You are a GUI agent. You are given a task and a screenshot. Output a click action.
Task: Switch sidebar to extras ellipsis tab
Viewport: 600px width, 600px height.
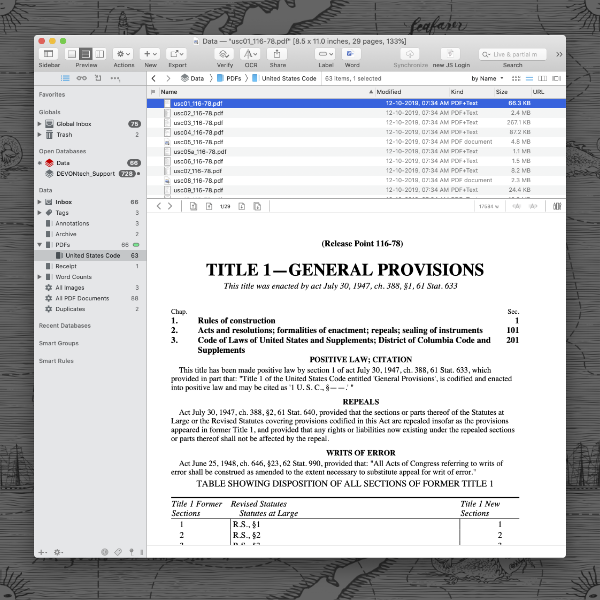115,78
